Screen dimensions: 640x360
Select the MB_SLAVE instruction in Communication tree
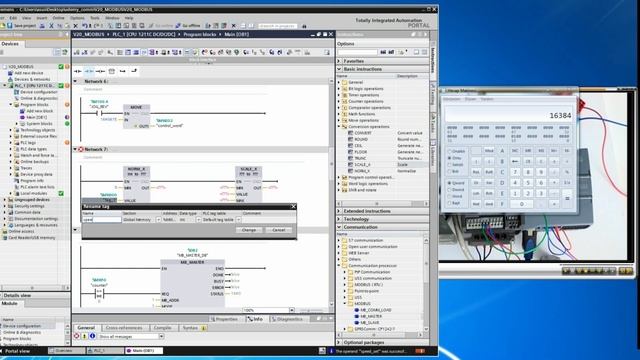coord(369,322)
